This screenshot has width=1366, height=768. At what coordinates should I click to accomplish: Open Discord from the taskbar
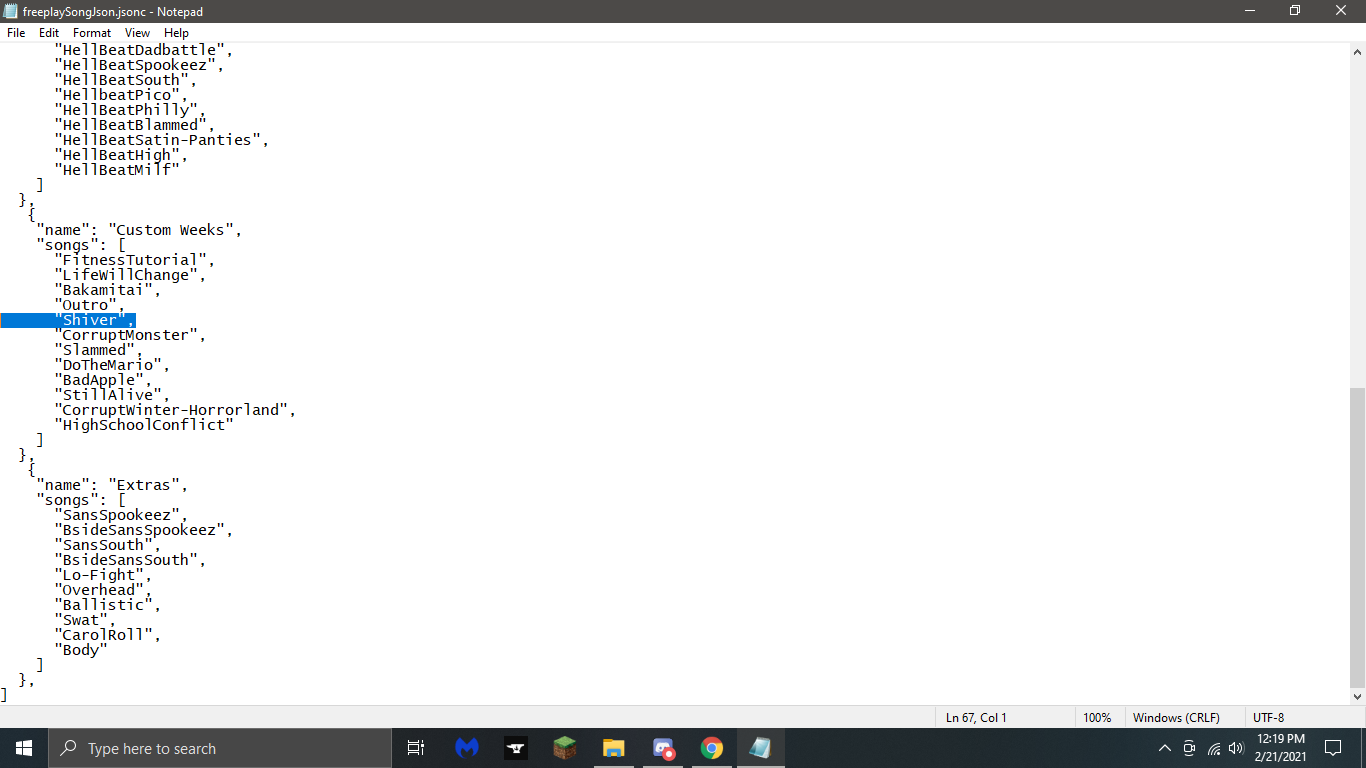pyautogui.click(x=662, y=748)
